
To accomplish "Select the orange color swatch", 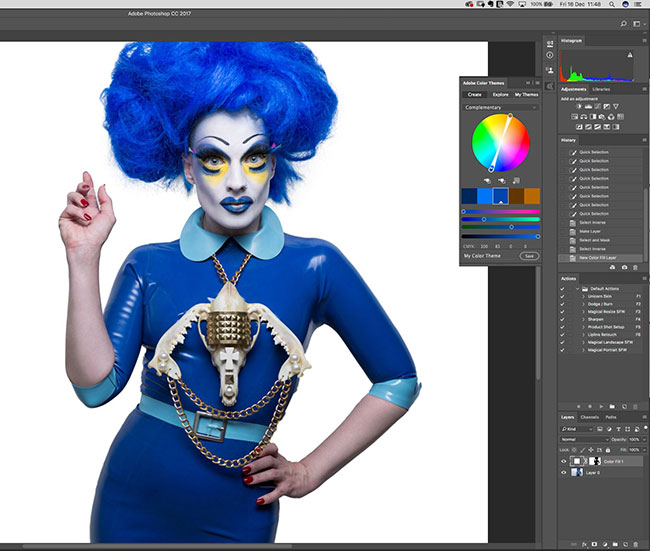I will pos(531,196).
